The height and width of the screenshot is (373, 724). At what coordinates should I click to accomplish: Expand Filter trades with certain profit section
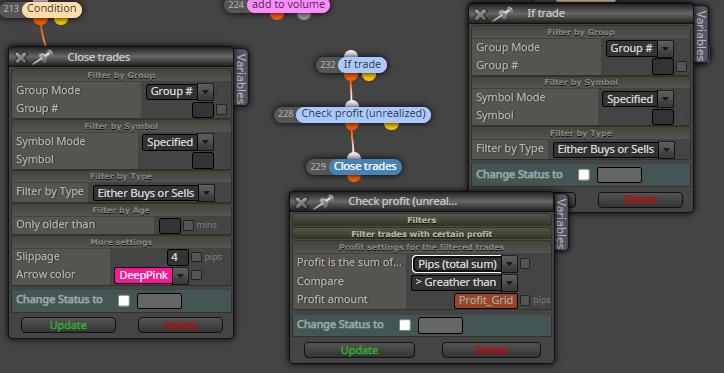pyautogui.click(x=422, y=234)
